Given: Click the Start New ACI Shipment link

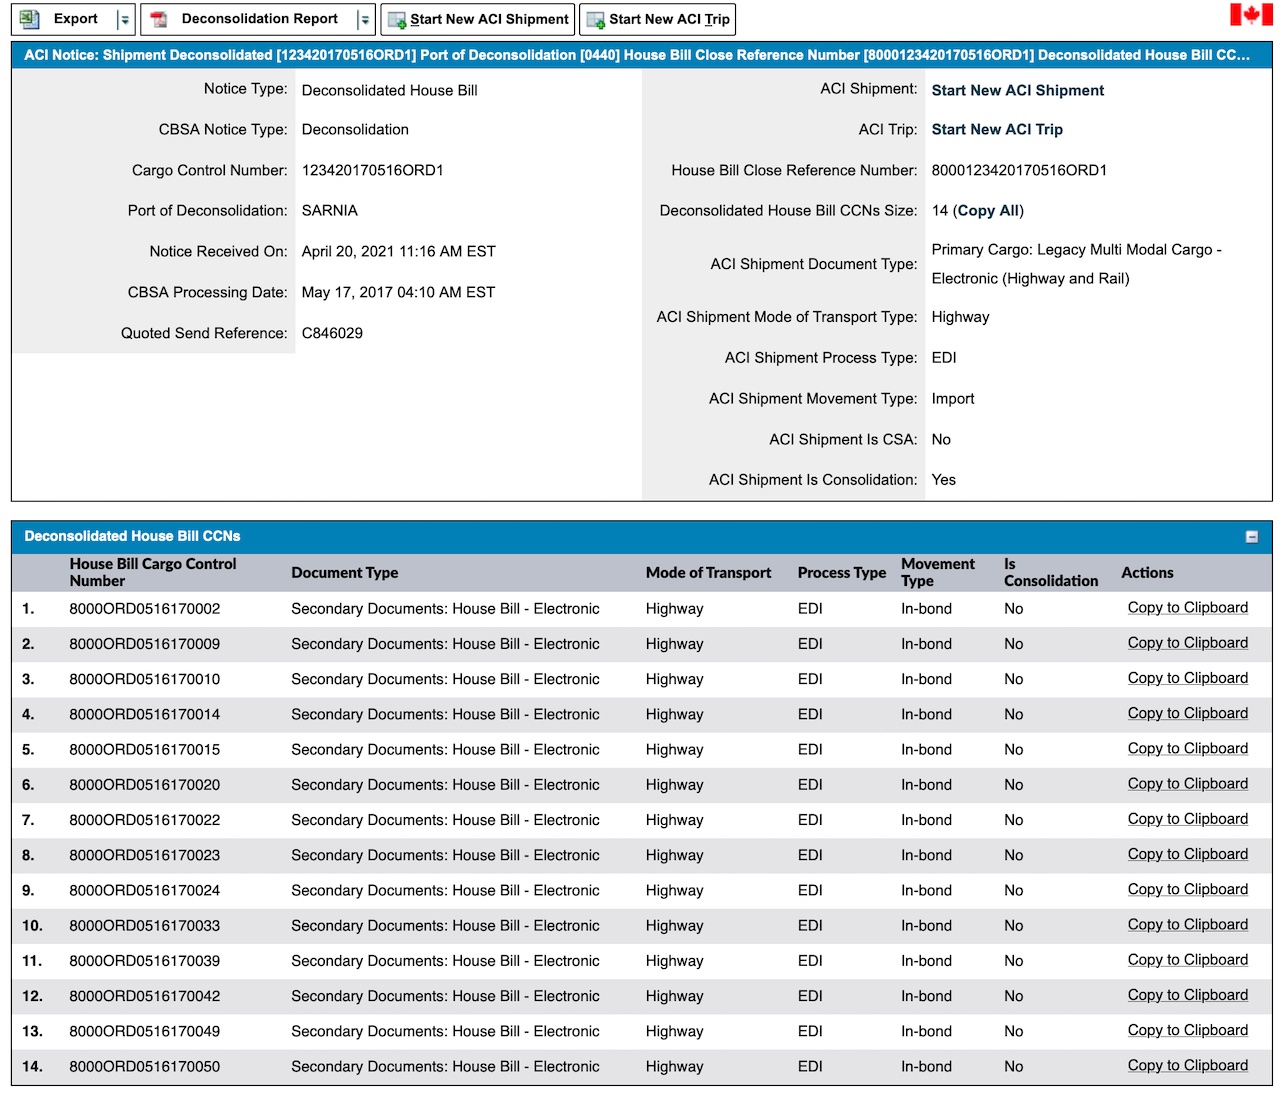Looking at the screenshot, I should tap(1016, 90).
